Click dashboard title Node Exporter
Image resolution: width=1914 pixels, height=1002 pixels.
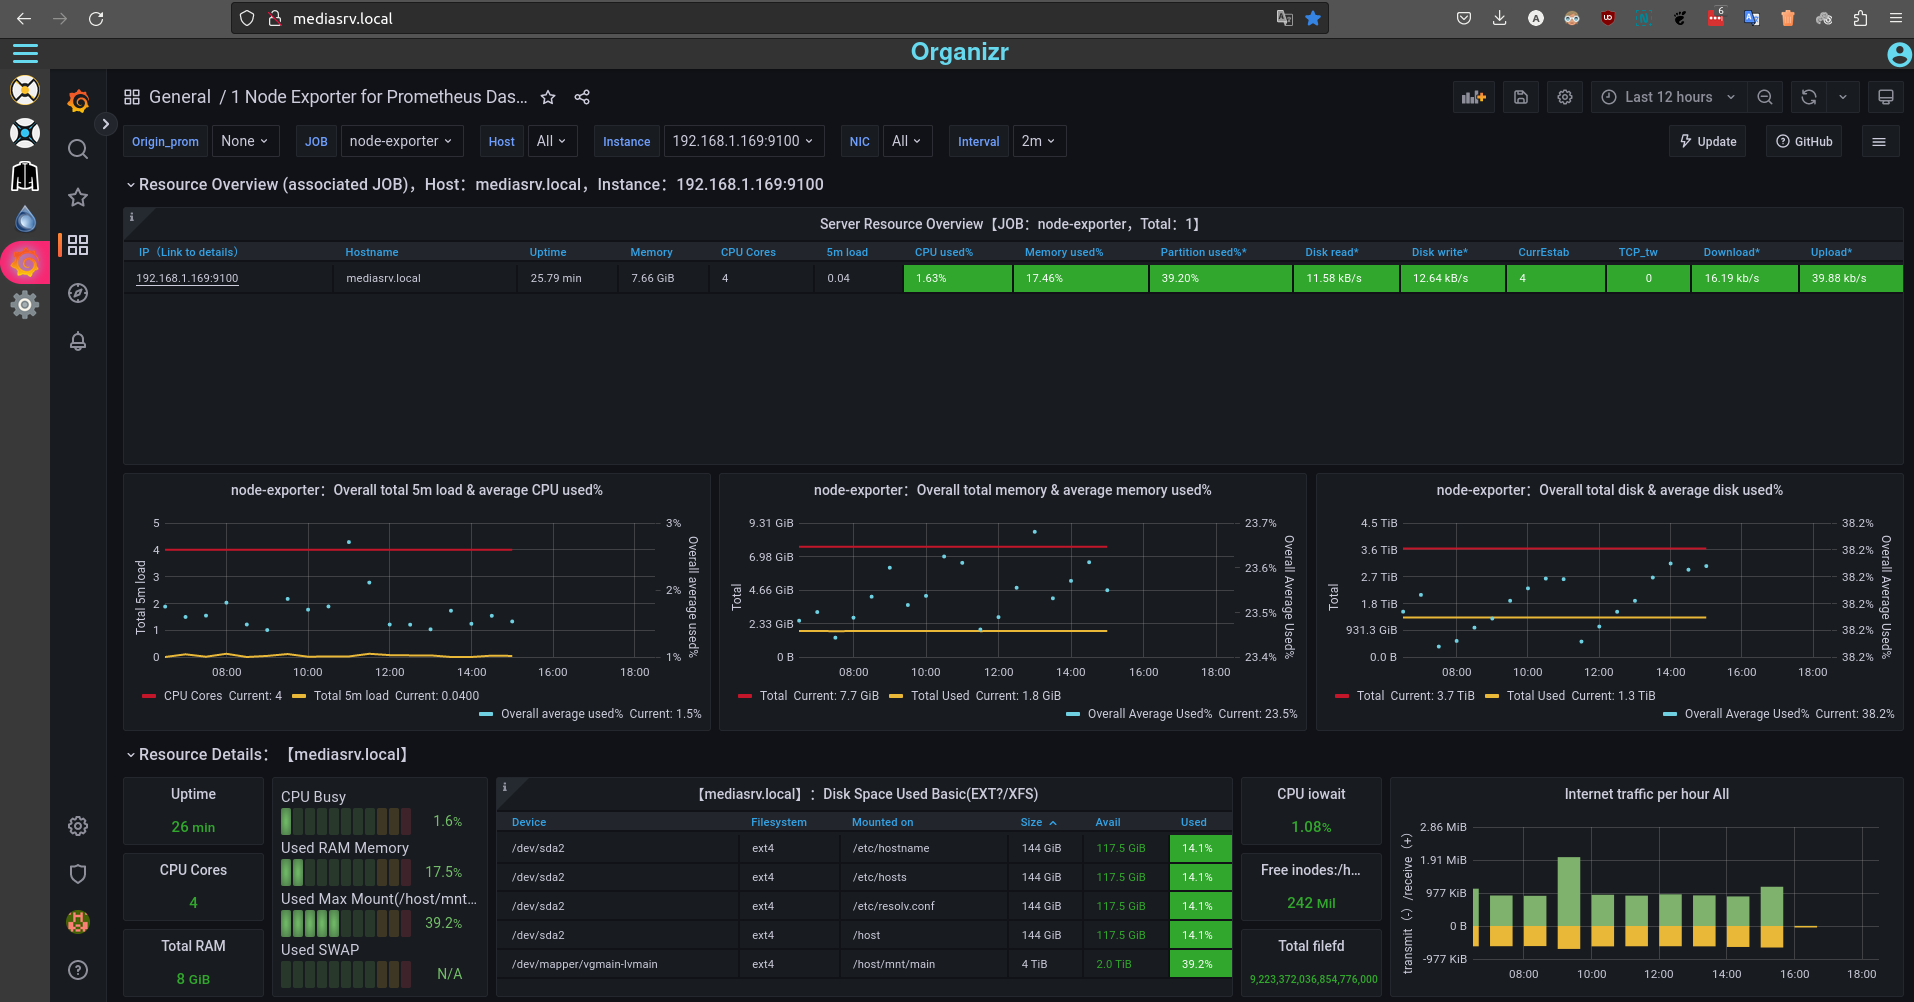coord(379,97)
